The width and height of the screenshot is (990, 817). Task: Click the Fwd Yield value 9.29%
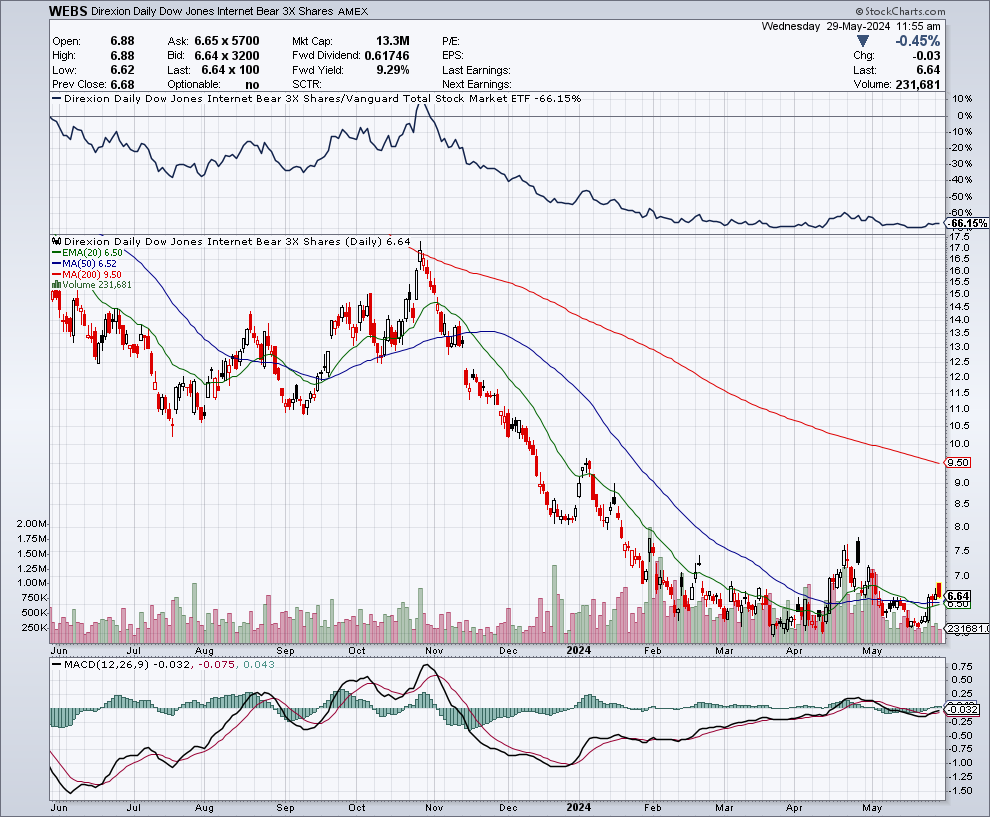[393, 70]
